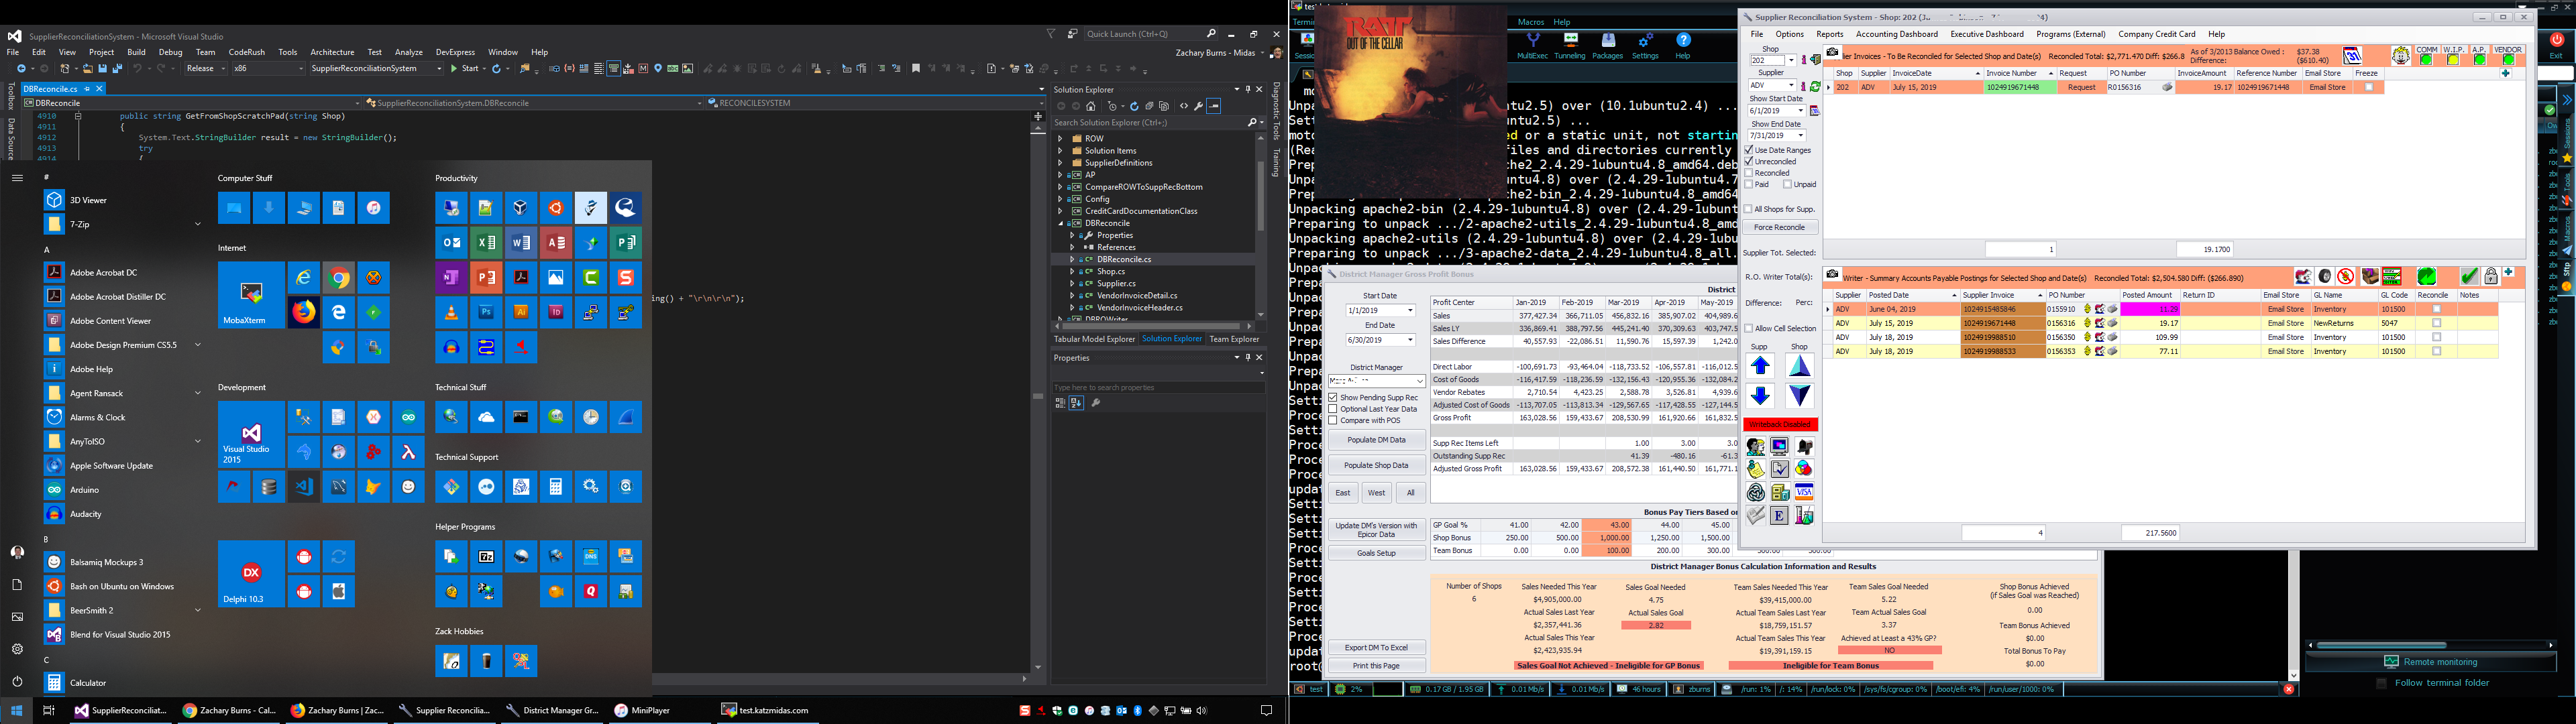Viewport: 2576px width, 724px height.
Task: Click the blue Supp down arrow
Action: click(1760, 396)
